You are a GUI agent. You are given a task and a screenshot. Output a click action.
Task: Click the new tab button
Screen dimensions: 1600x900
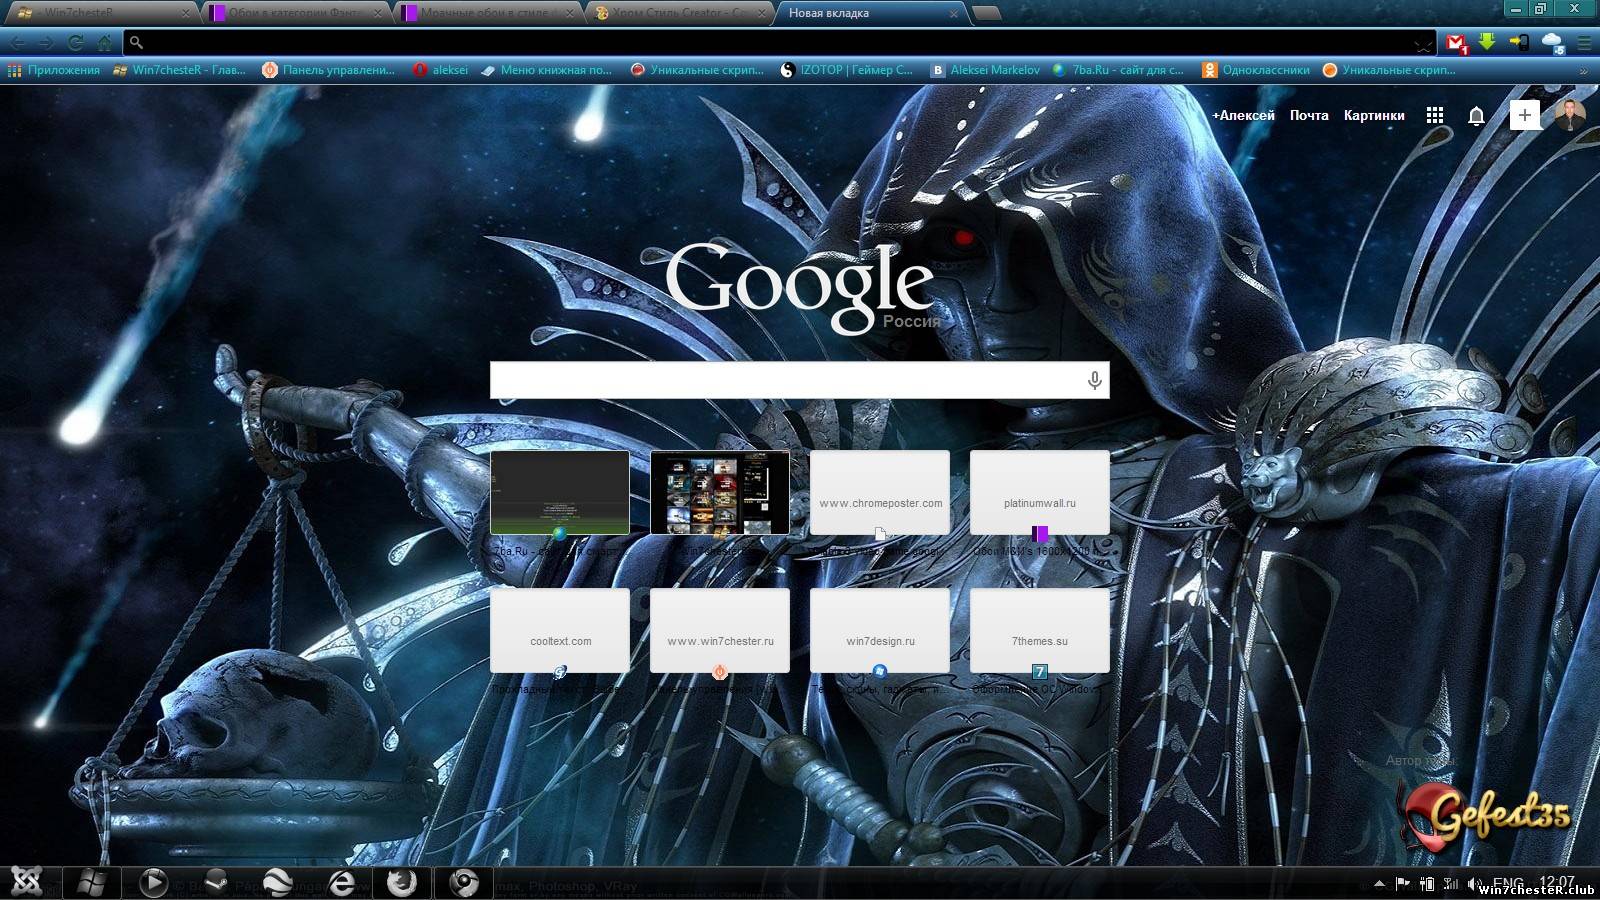(986, 13)
